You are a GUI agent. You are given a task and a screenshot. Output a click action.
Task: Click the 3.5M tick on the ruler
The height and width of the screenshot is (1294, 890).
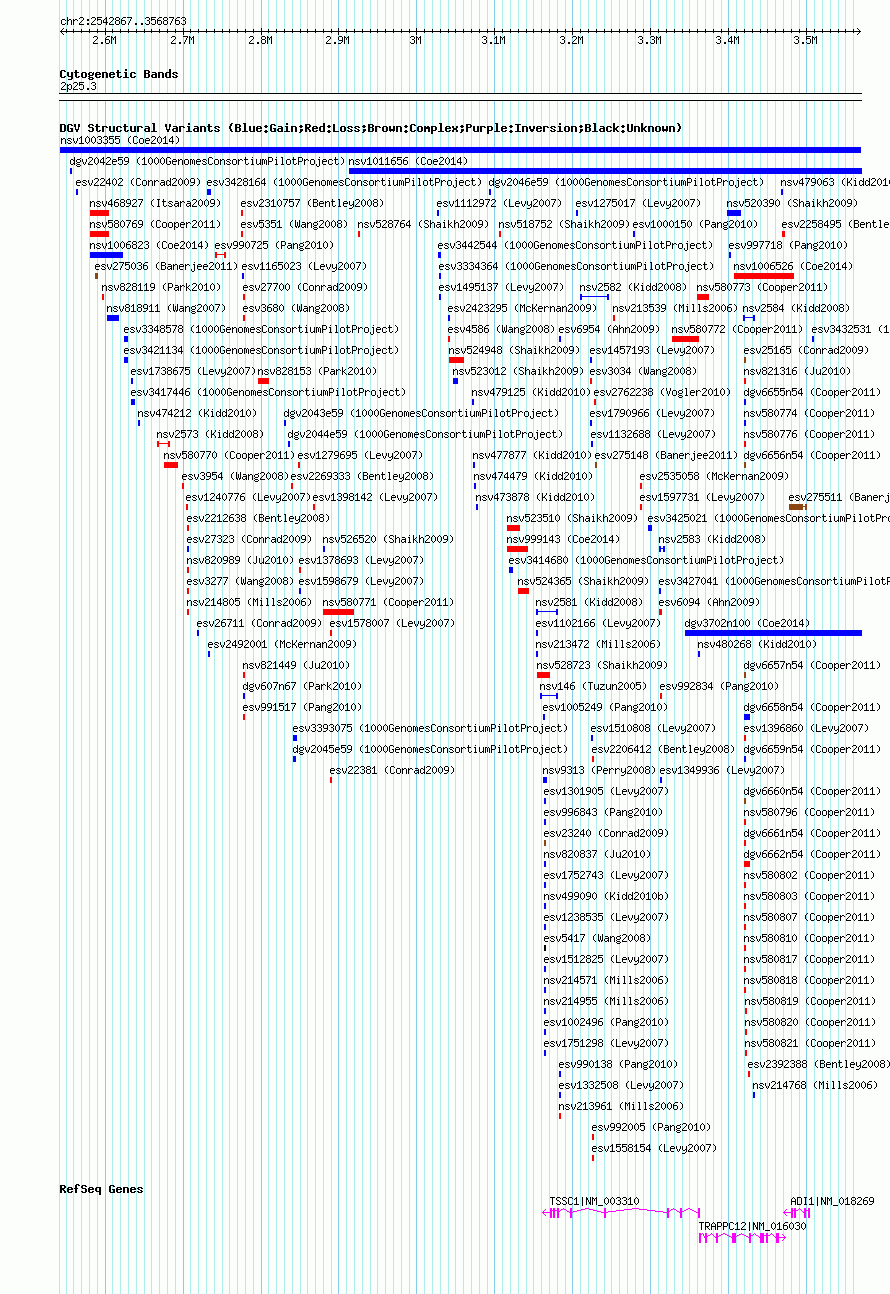pos(805,40)
